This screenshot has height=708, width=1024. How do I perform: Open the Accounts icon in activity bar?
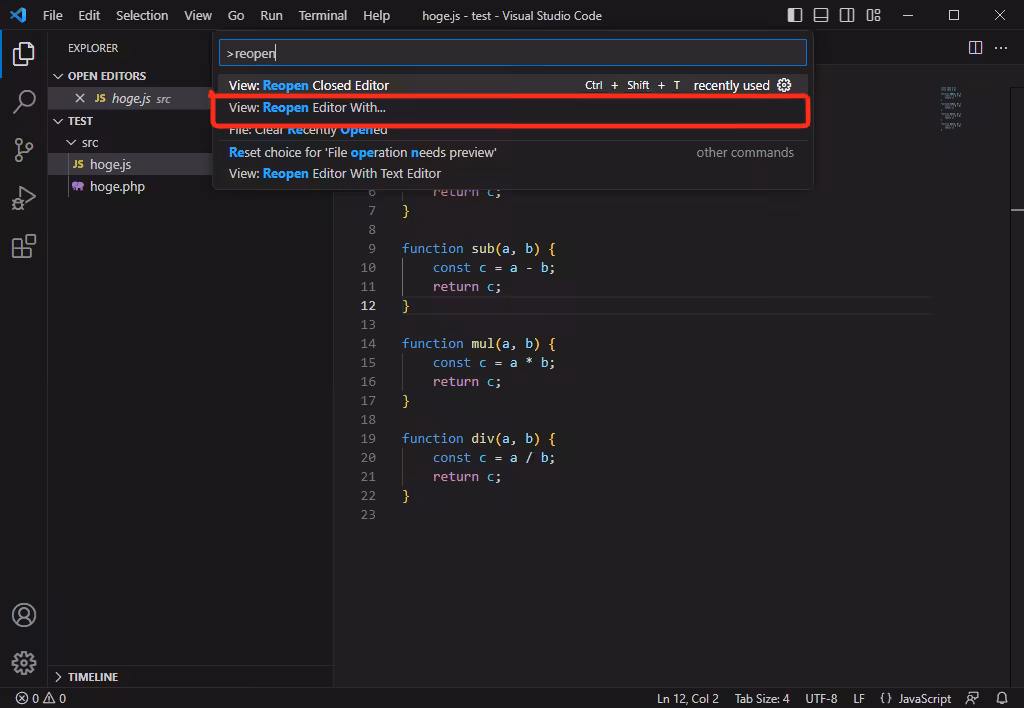click(x=24, y=615)
